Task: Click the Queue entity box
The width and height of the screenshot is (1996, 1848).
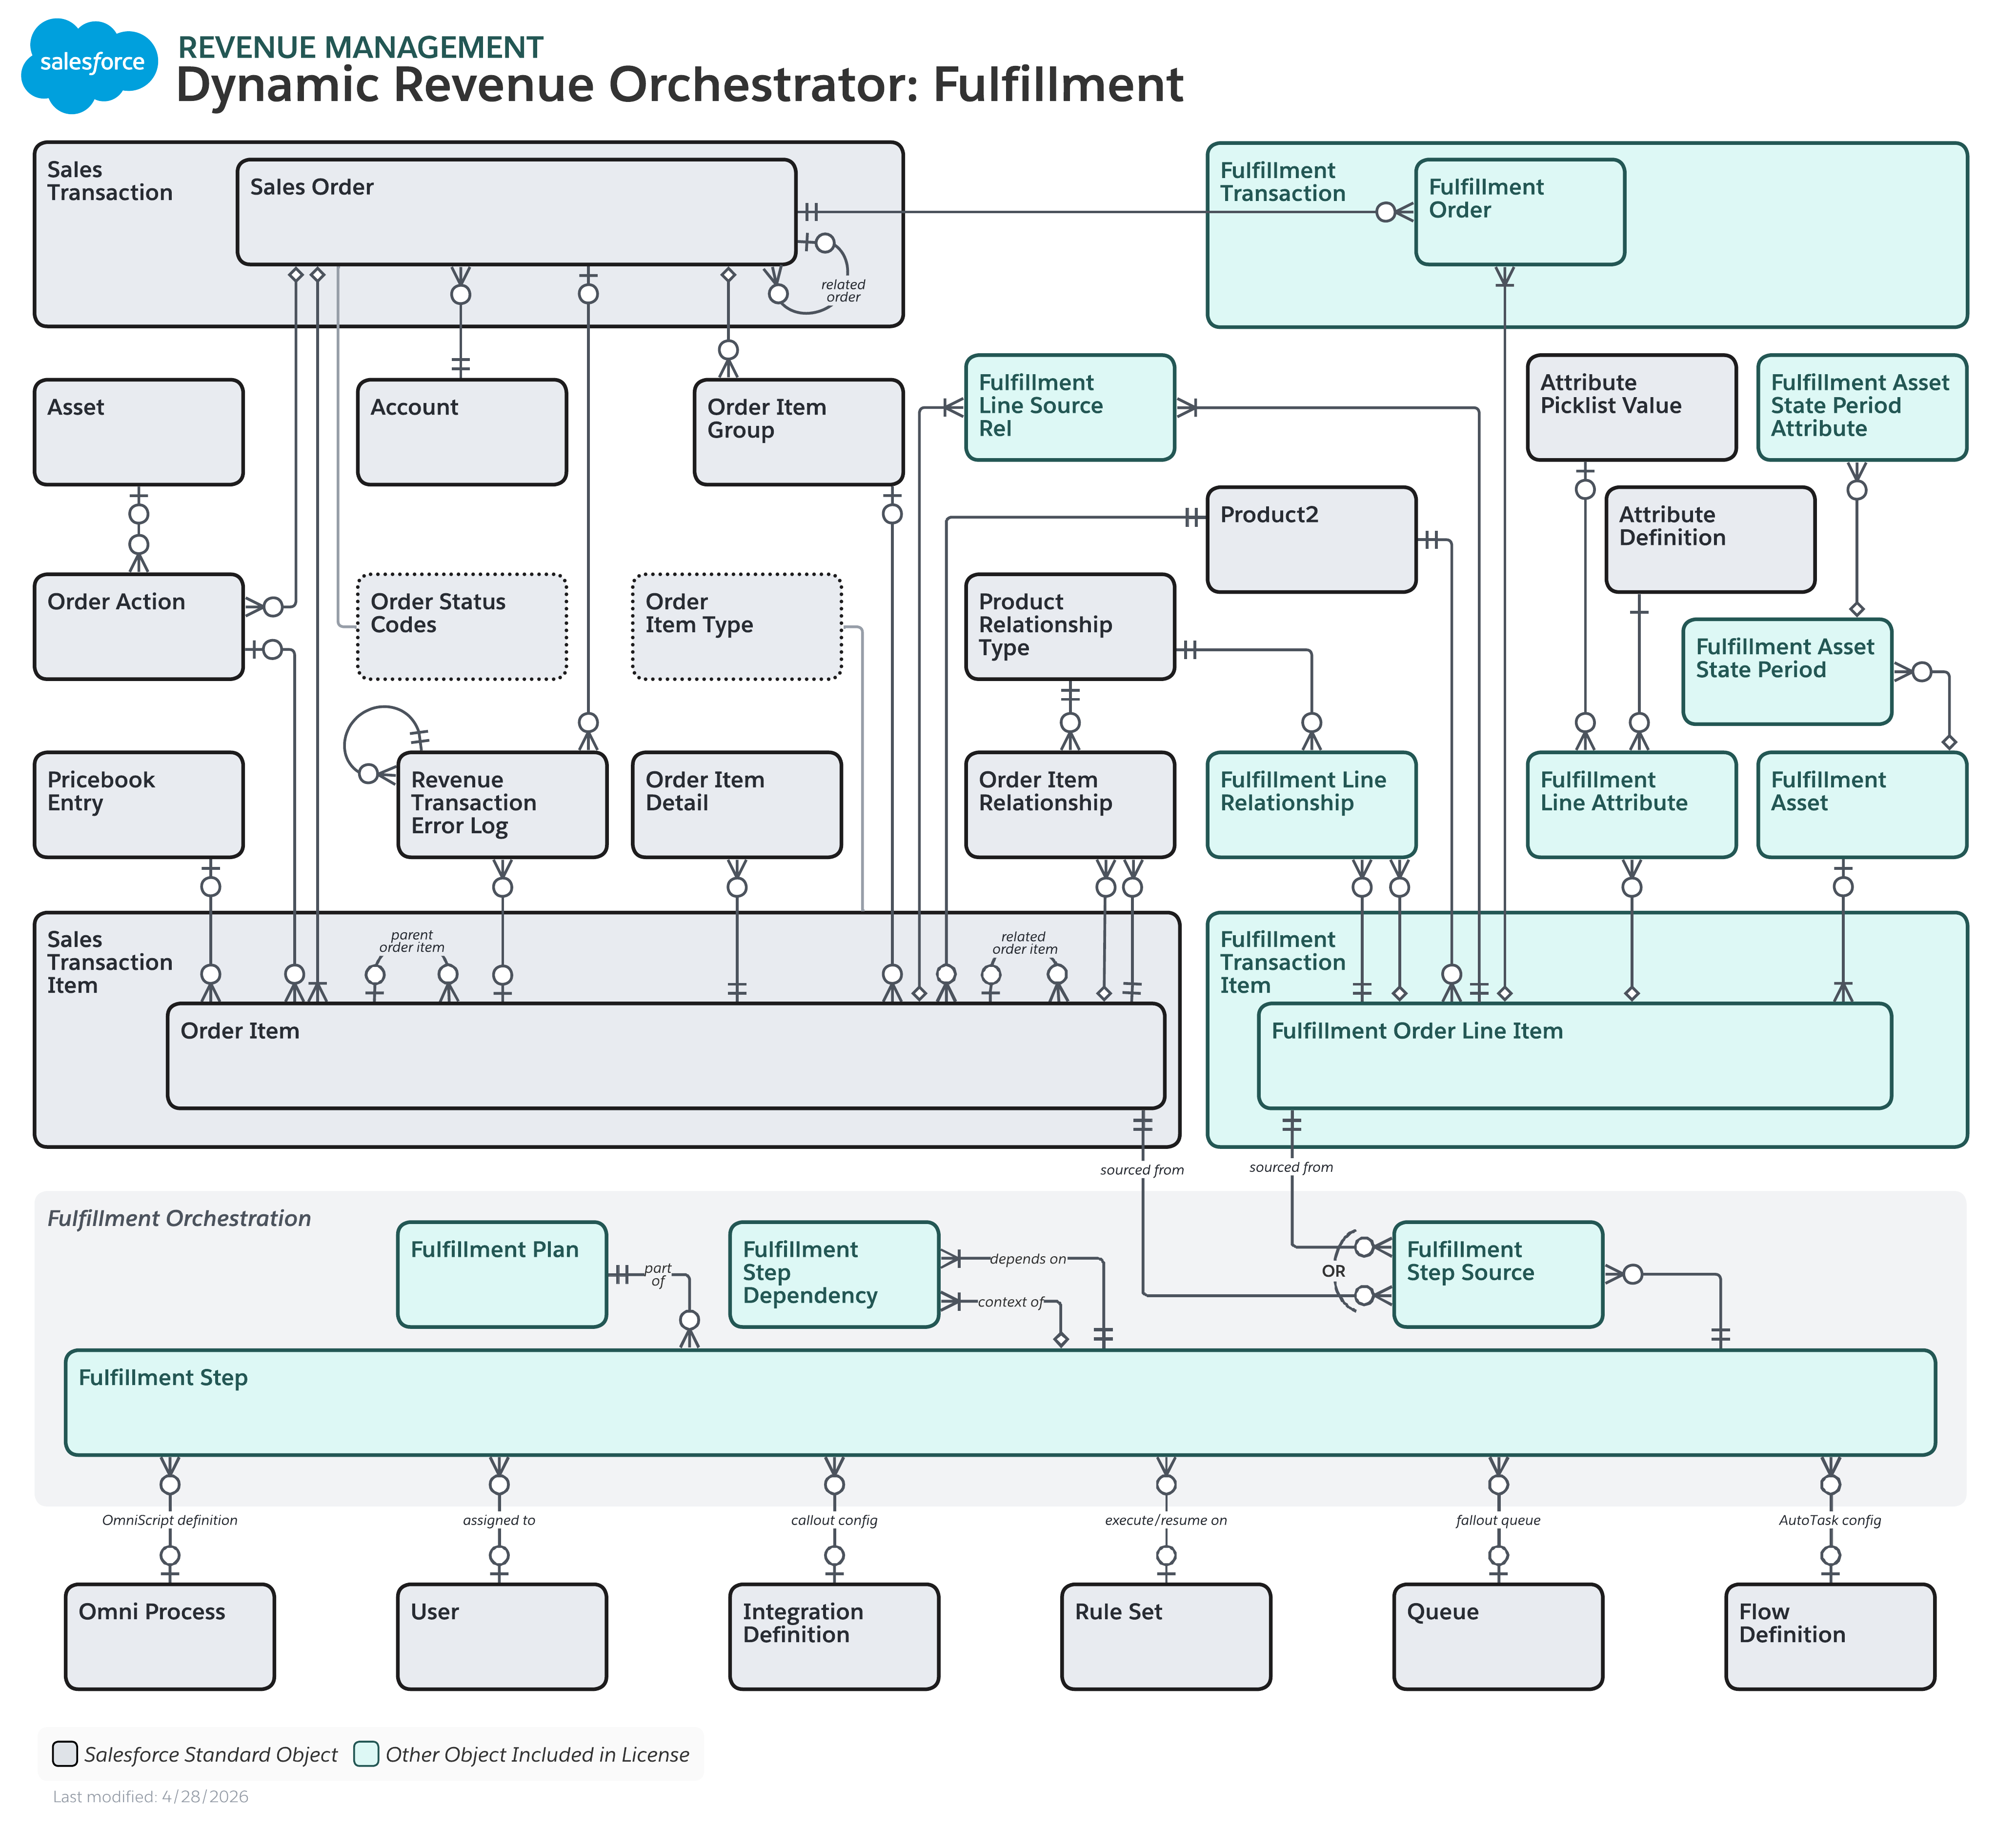Action: click(1498, 1636)
